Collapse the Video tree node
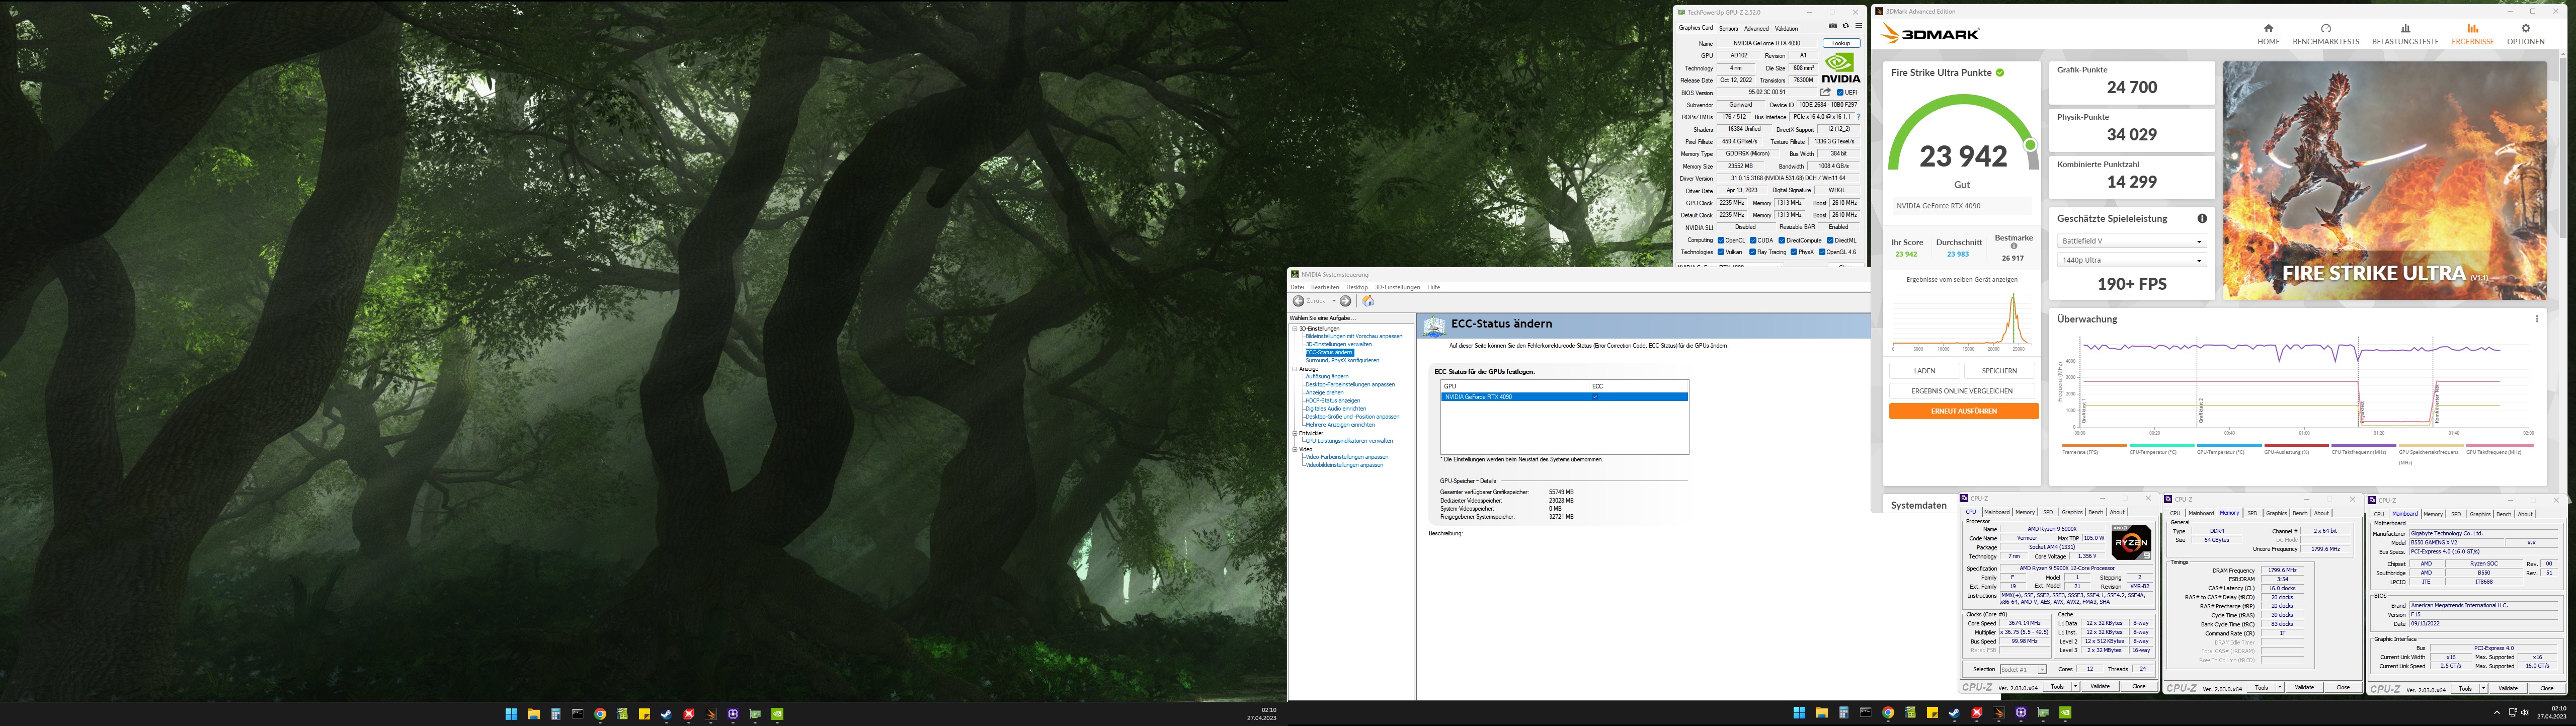This screenshot has width=2576, height=726. (x=1294, y=449)
